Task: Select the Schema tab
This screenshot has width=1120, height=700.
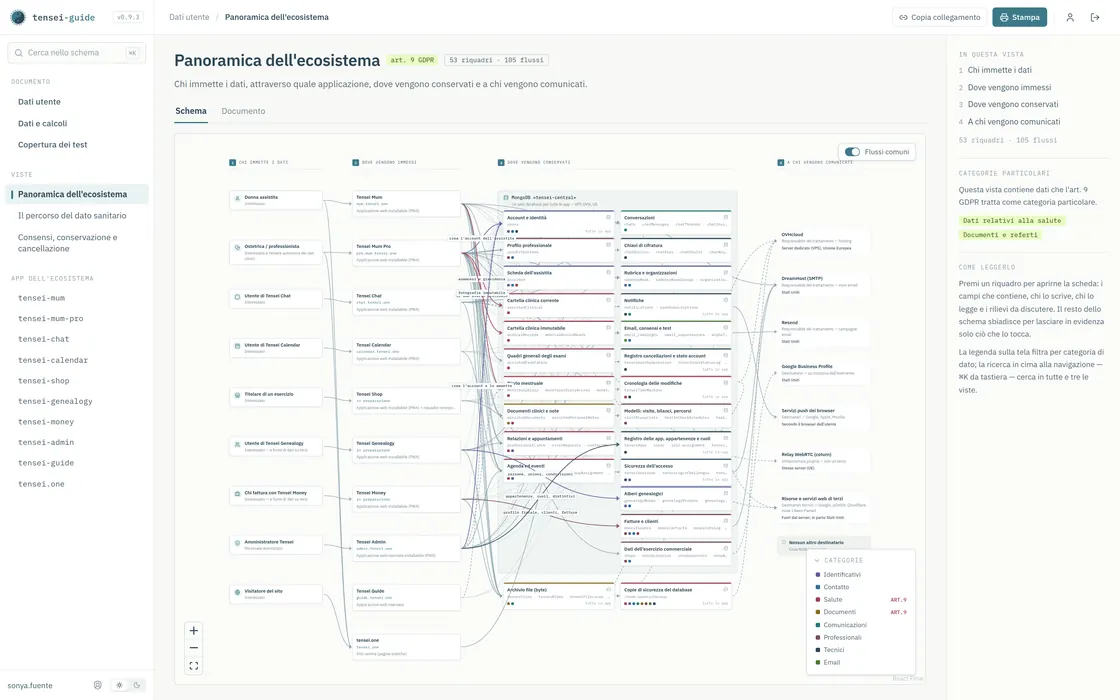Action: pyautogui.click(x=191, y=111)
